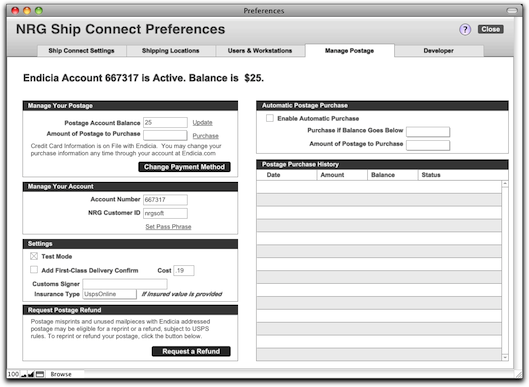Click the Date column header
Viewport: 529px width, 387px height.
click(287, 175)
